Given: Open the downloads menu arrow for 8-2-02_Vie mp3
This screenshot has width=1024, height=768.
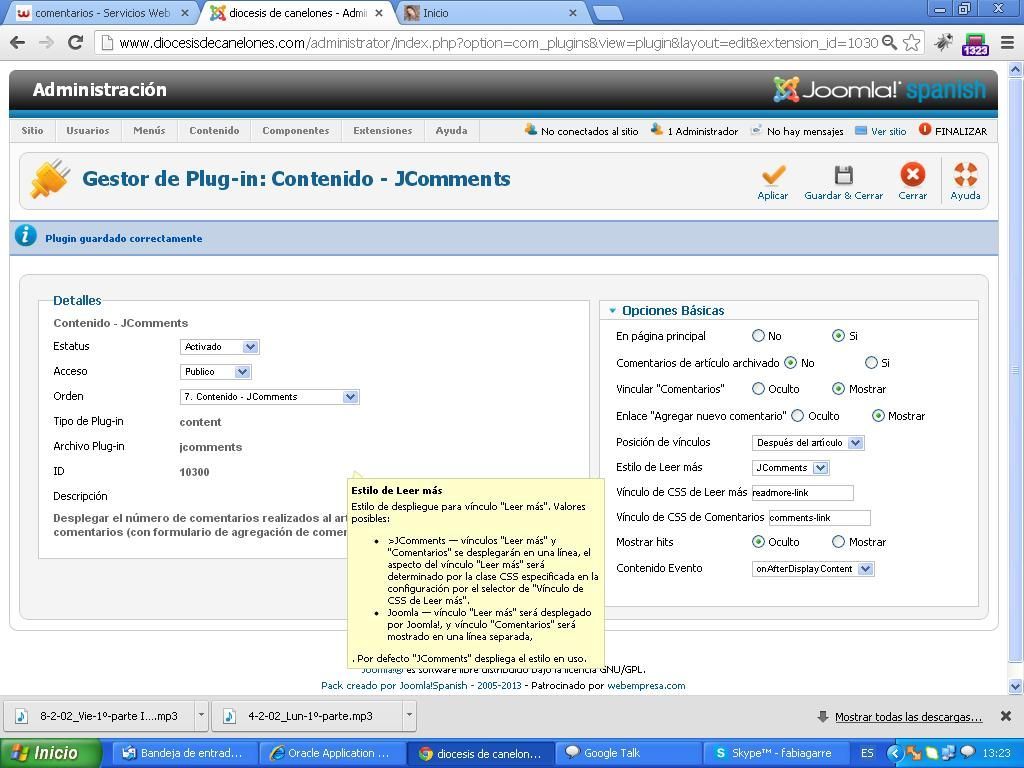Looking at the screenshot, I should pyautogui.click(x=201, y=716).
